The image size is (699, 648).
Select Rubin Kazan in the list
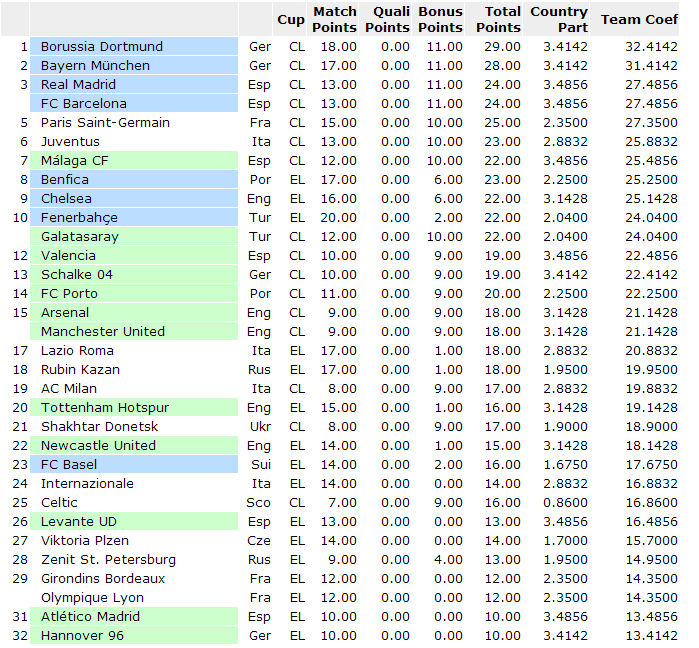[x=80, y=370]
